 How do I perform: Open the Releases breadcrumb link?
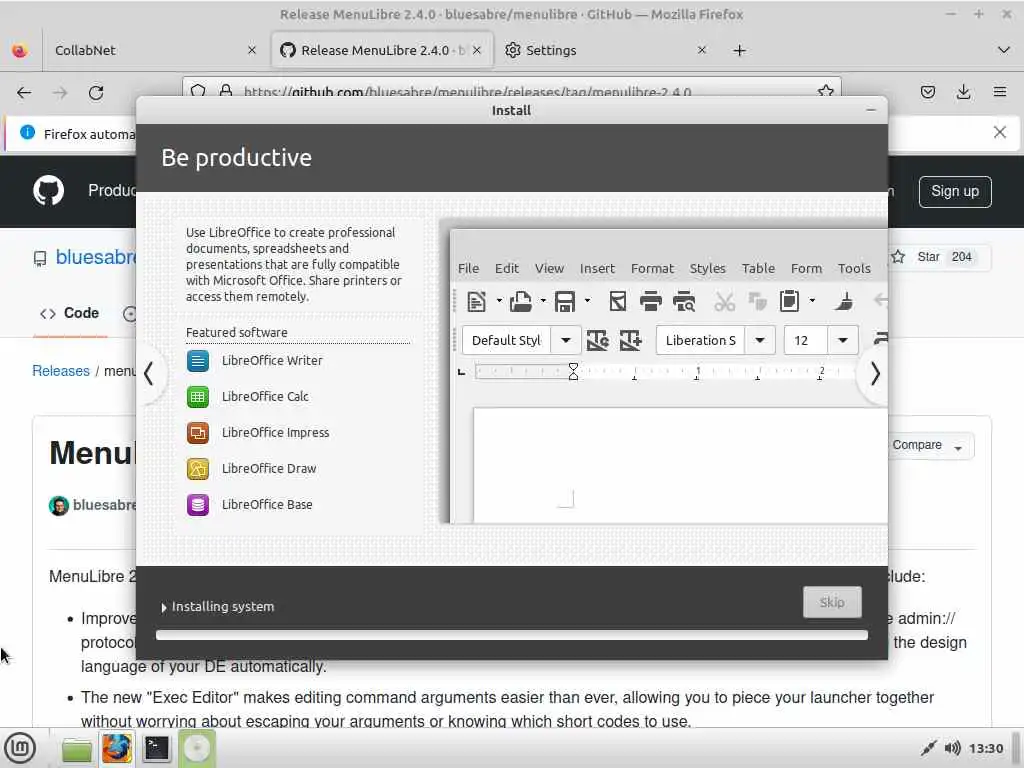point(61,371)
